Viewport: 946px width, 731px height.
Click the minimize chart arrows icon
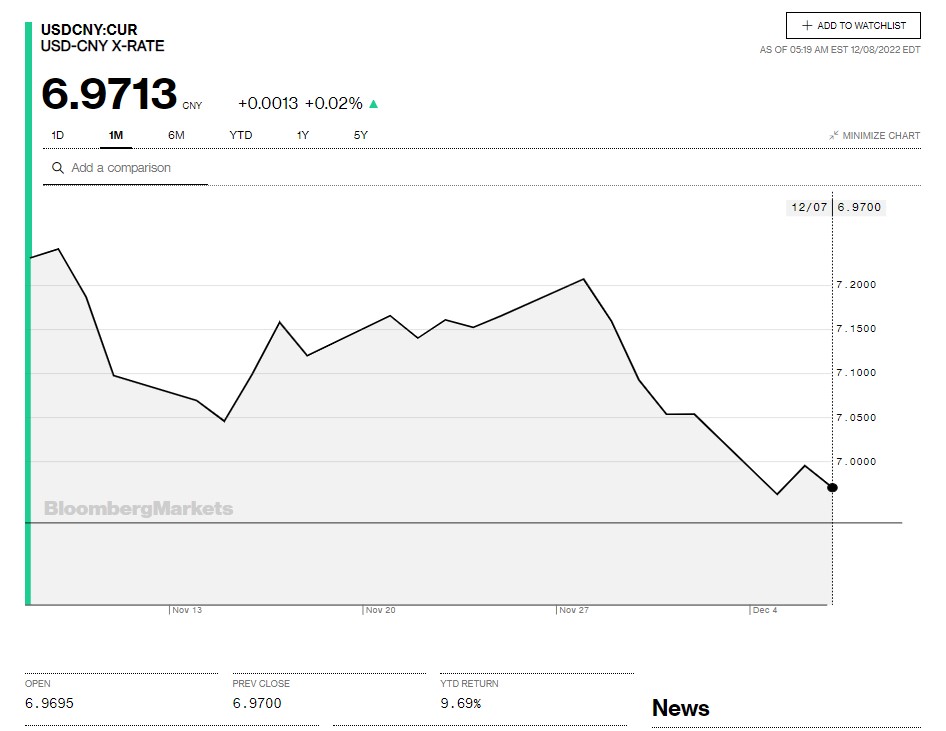[833, 135]
